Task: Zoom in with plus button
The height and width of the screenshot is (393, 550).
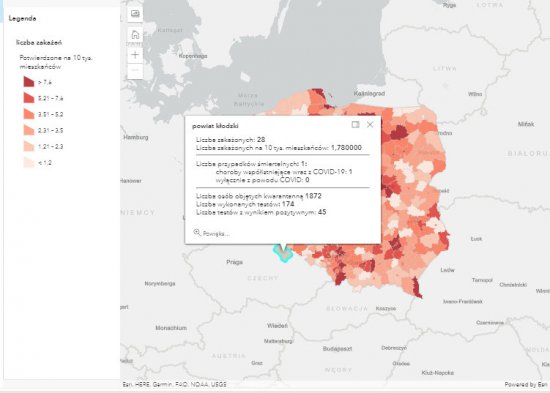Action: (x=135, y=55)
